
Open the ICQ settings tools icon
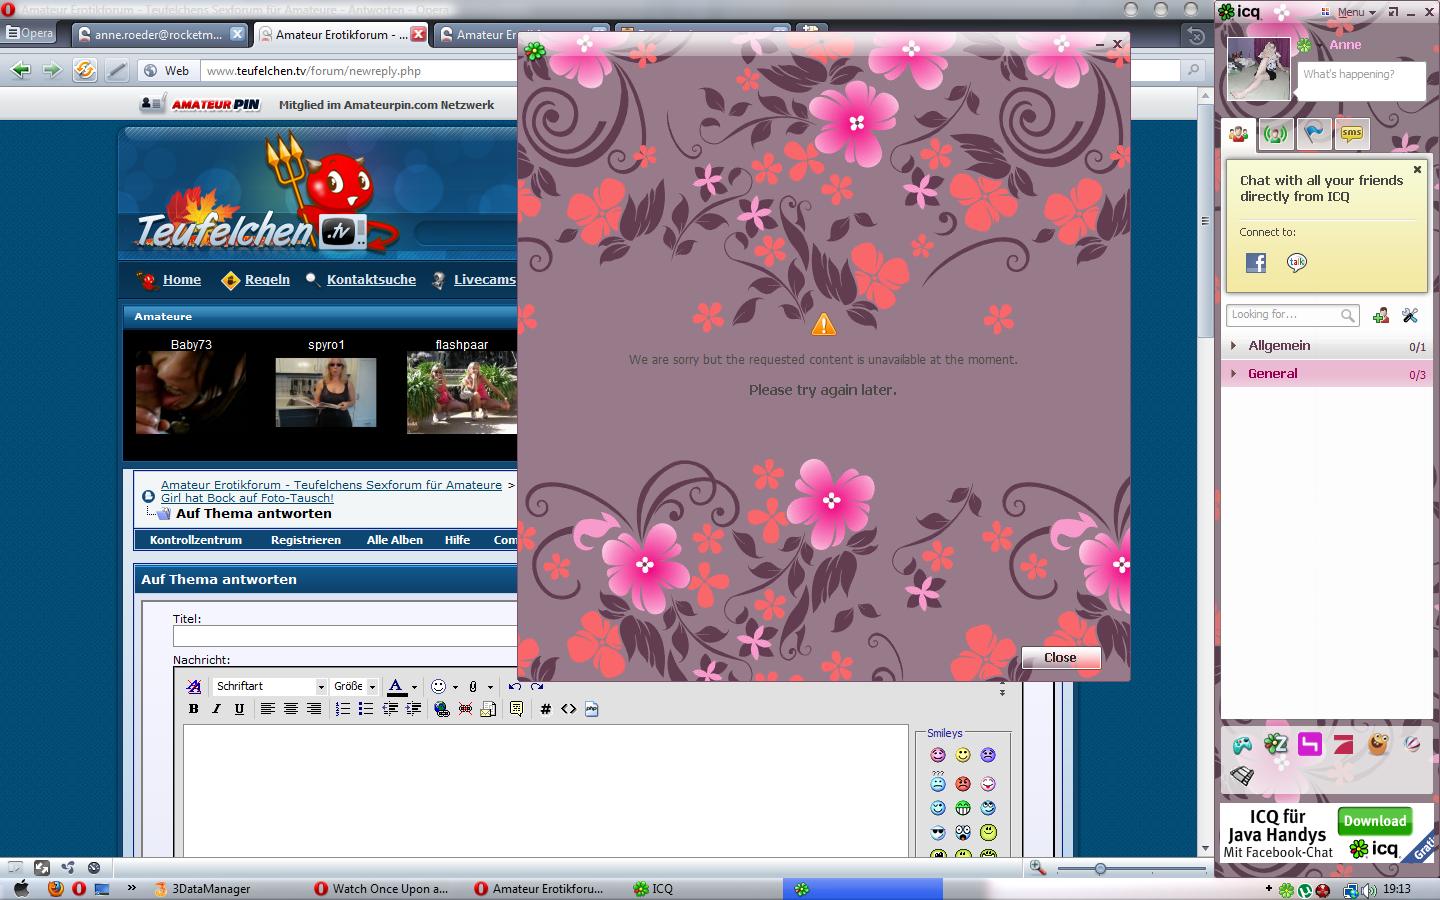1410,316
